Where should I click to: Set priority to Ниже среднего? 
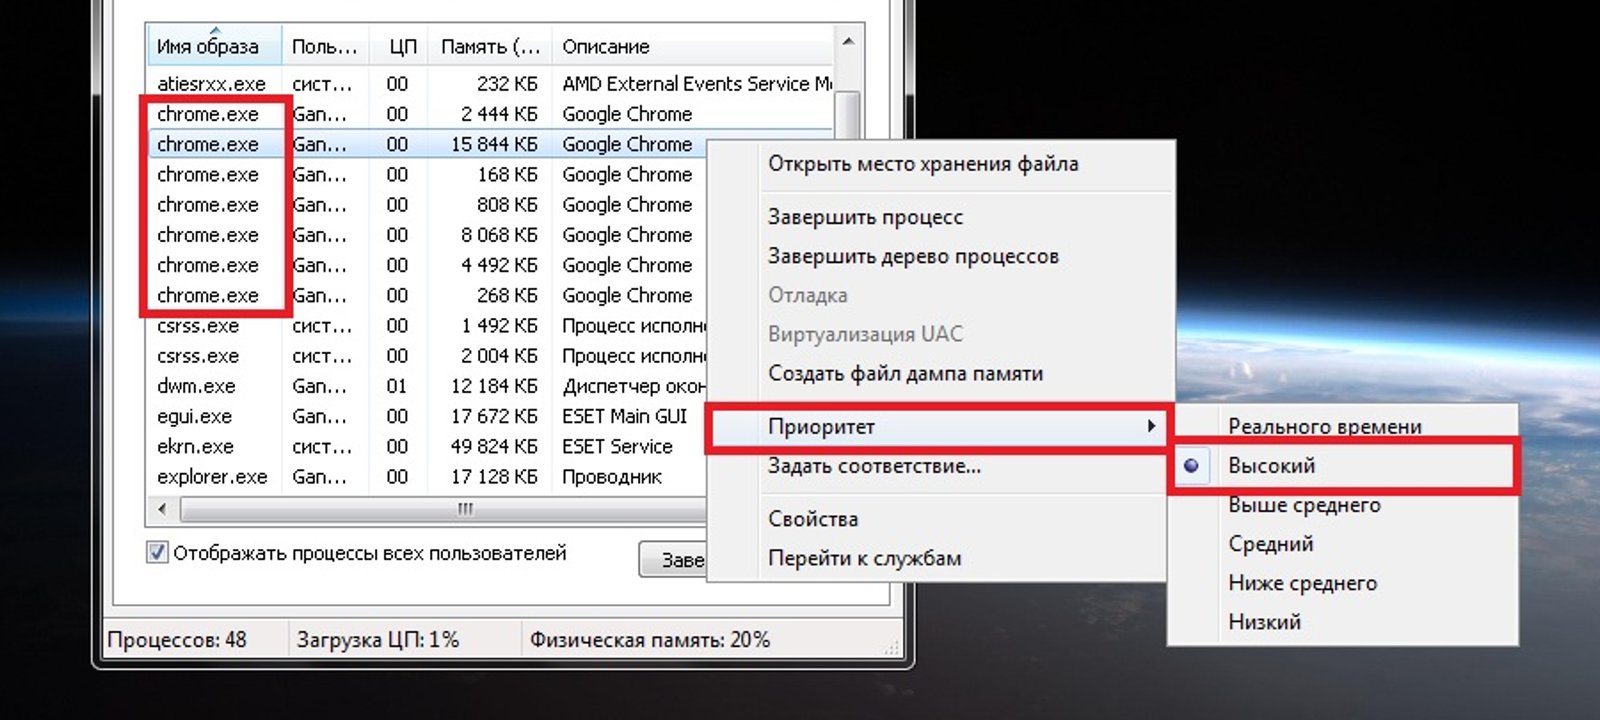1302,583
